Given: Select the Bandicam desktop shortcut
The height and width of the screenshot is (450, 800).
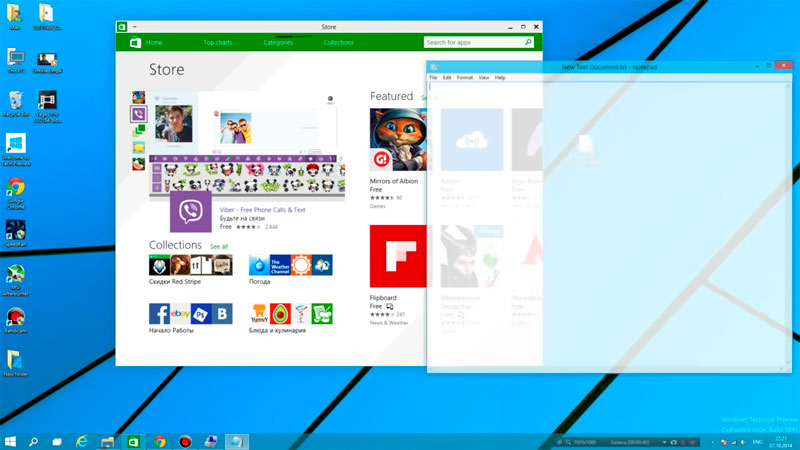Looking at the screenshot, I should [15, 320].
